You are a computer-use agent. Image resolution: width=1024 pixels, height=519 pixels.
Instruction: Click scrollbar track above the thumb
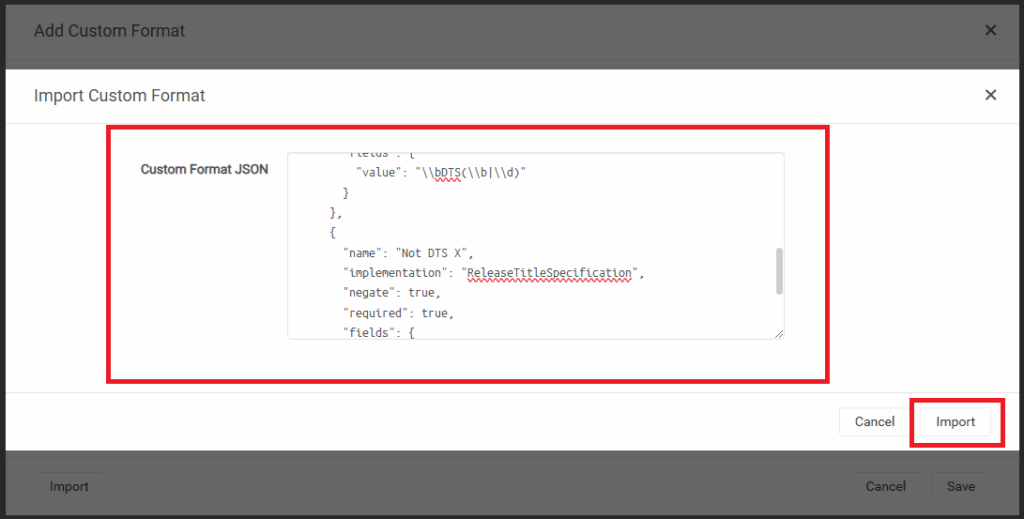click(x=778, y=200)
